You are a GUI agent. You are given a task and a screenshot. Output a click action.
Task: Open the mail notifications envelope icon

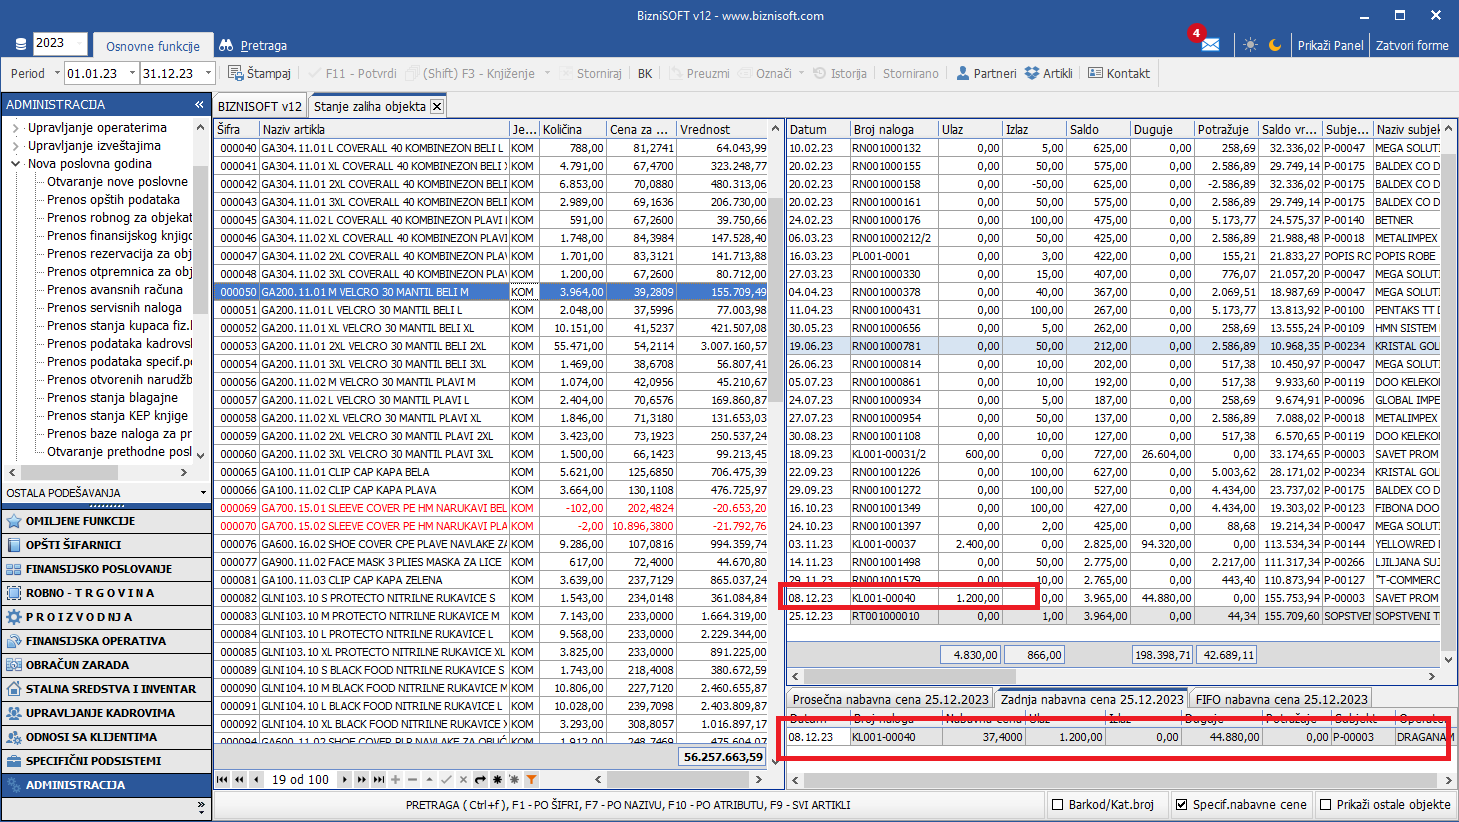1210,45
